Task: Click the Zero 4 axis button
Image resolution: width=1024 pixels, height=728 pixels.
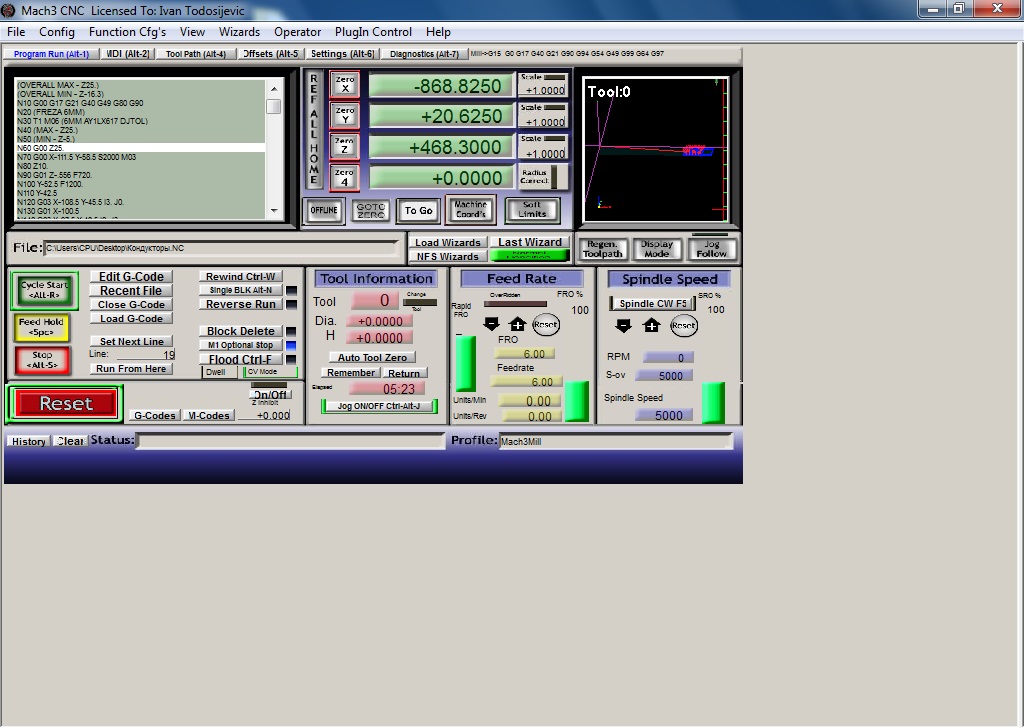Action: tap(345, 177)
